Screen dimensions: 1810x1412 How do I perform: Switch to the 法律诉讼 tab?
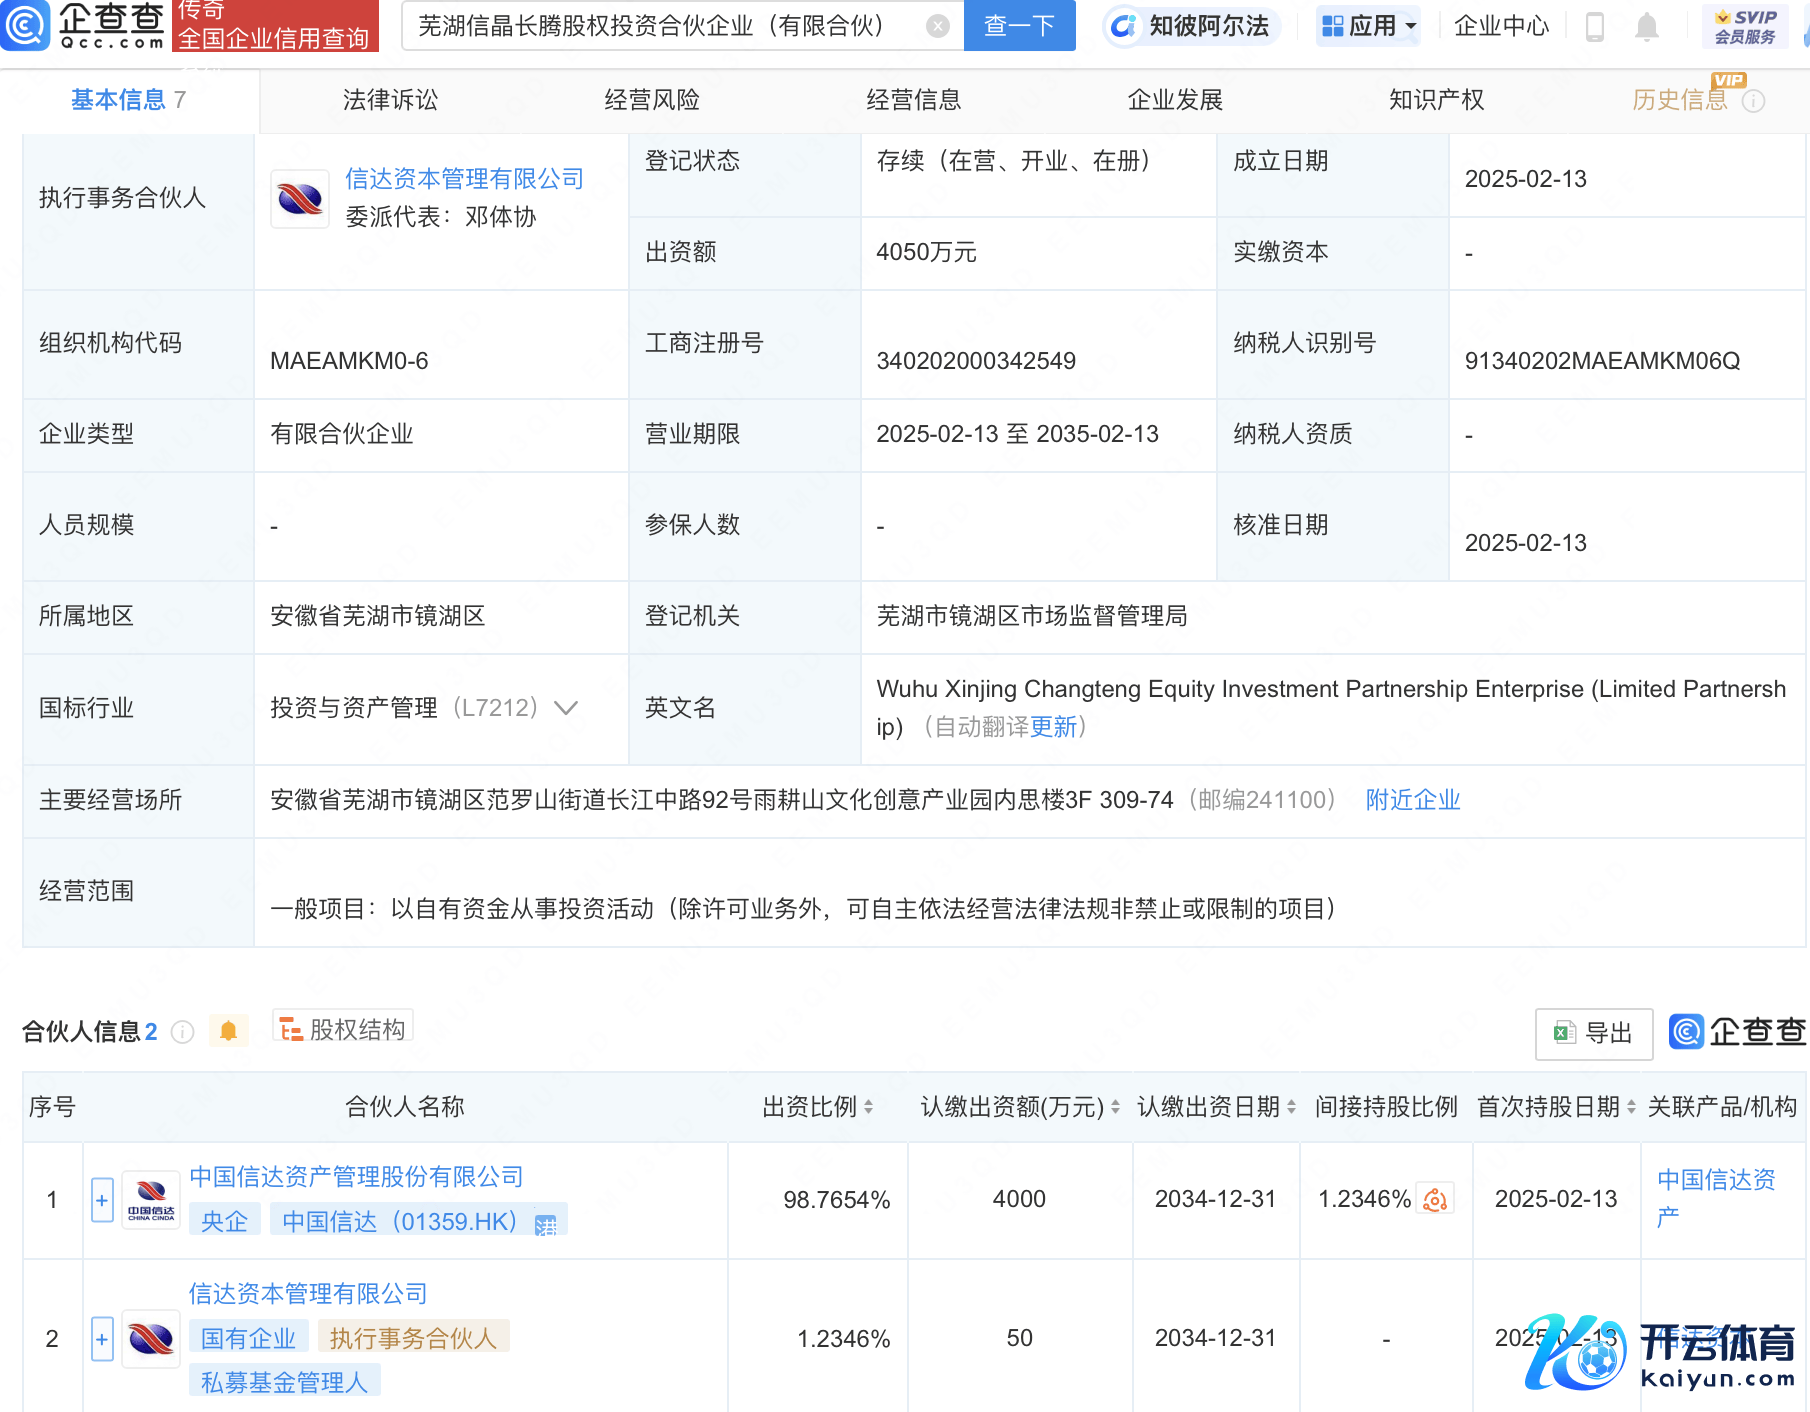pos(390,100)
